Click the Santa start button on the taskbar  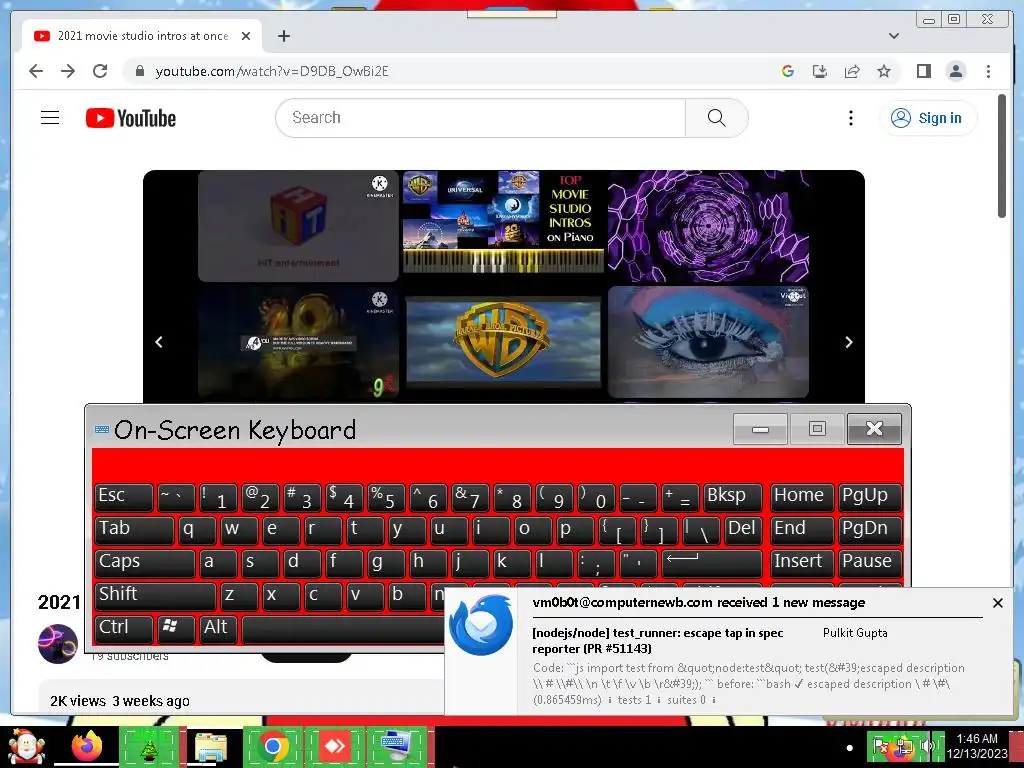[x=26, y=746]
